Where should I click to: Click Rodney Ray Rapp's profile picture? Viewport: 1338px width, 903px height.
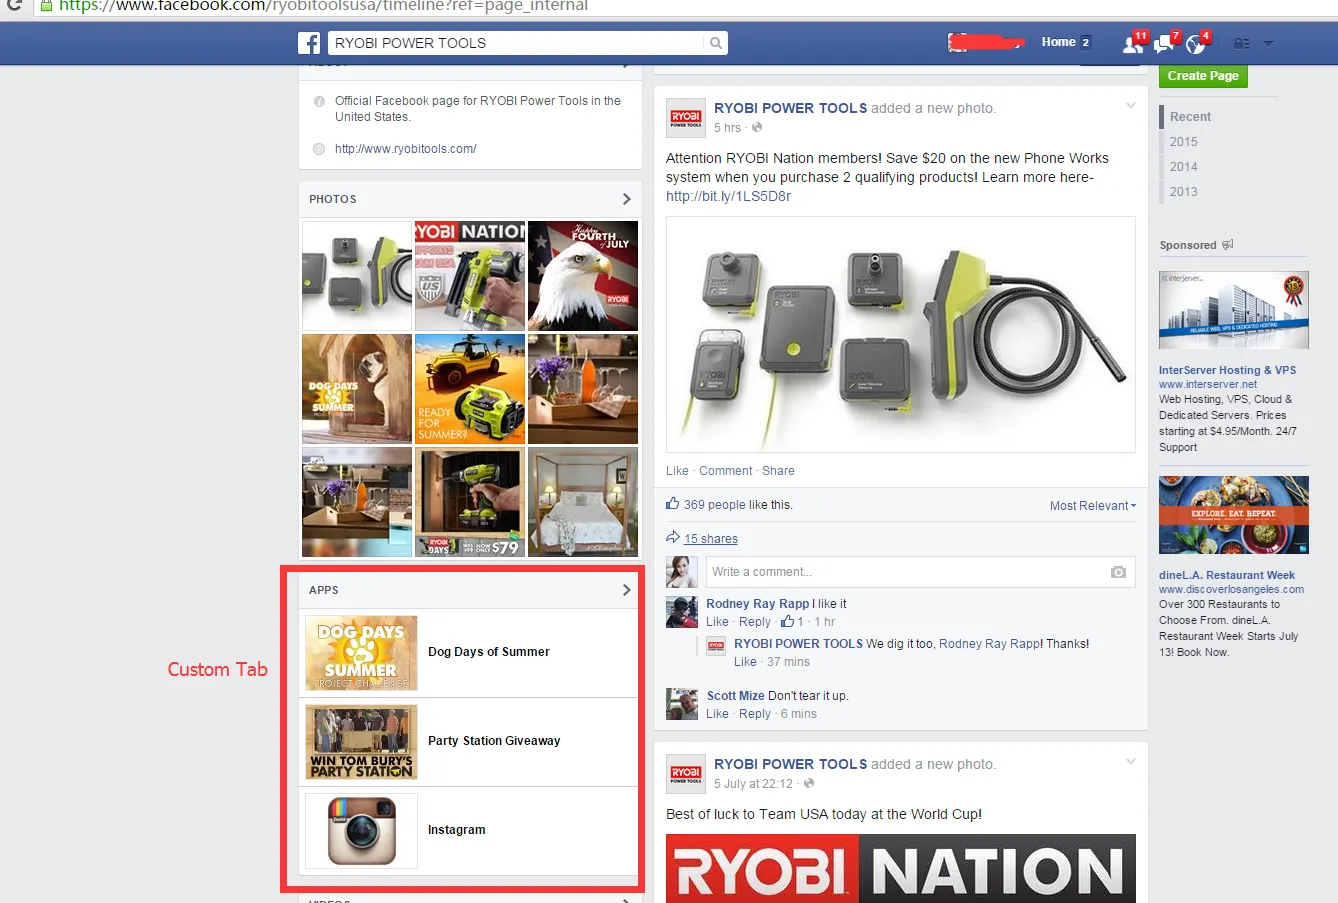682,612
